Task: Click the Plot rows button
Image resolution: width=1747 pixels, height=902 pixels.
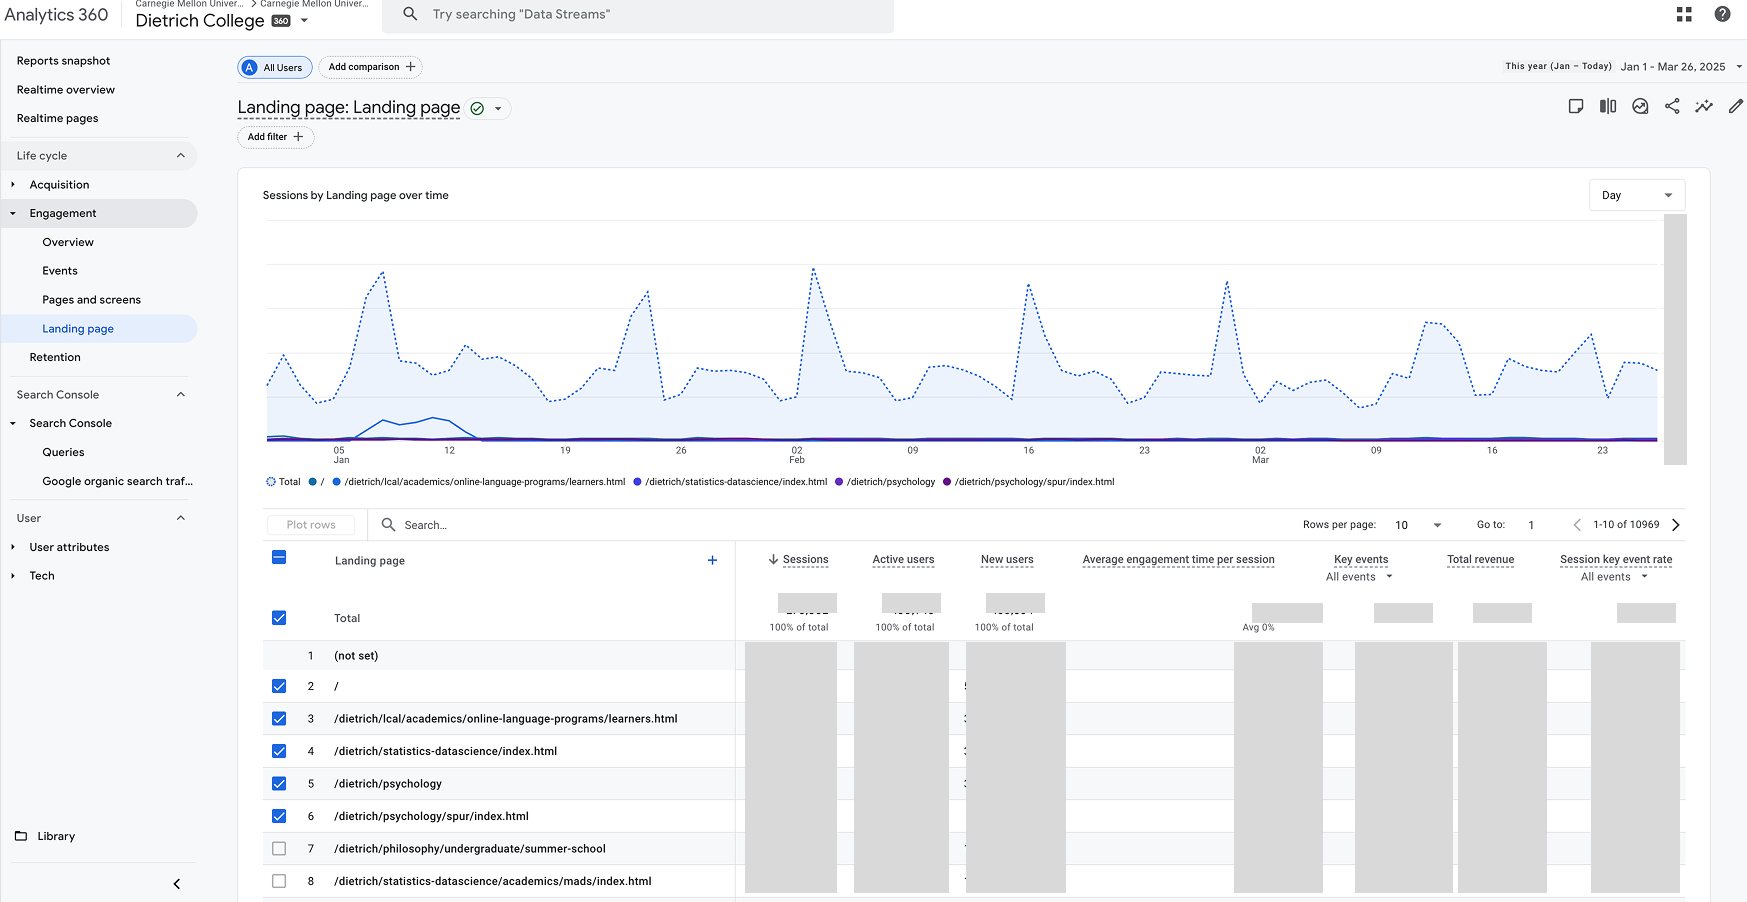Action: [311, 525]
